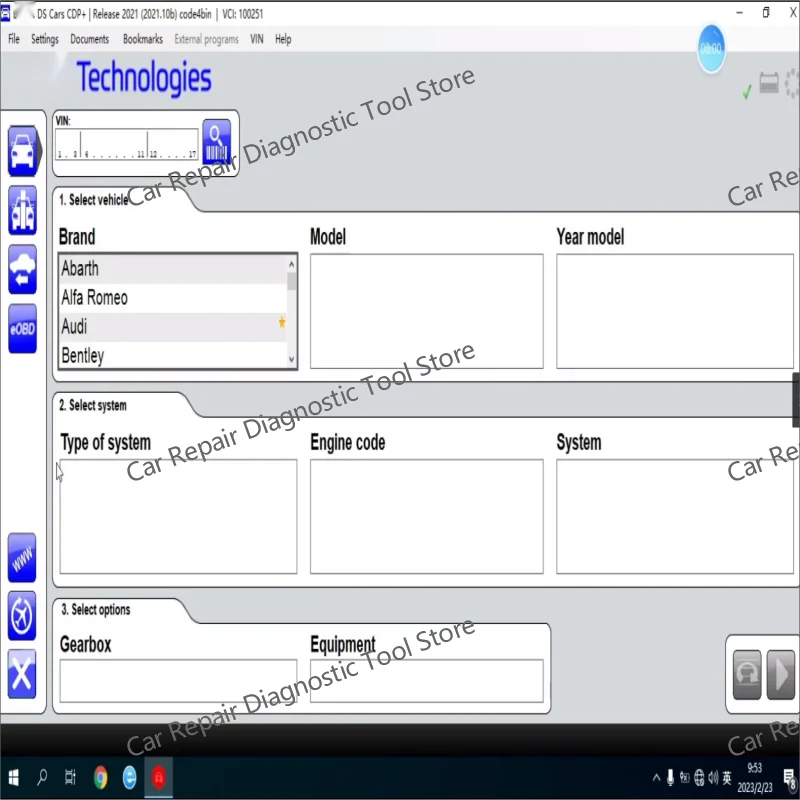The height and width of the screenshot is (800, 800).
Task: Open the www web sidebar icon
Action: pyautogui.click(x=22, y=558)
